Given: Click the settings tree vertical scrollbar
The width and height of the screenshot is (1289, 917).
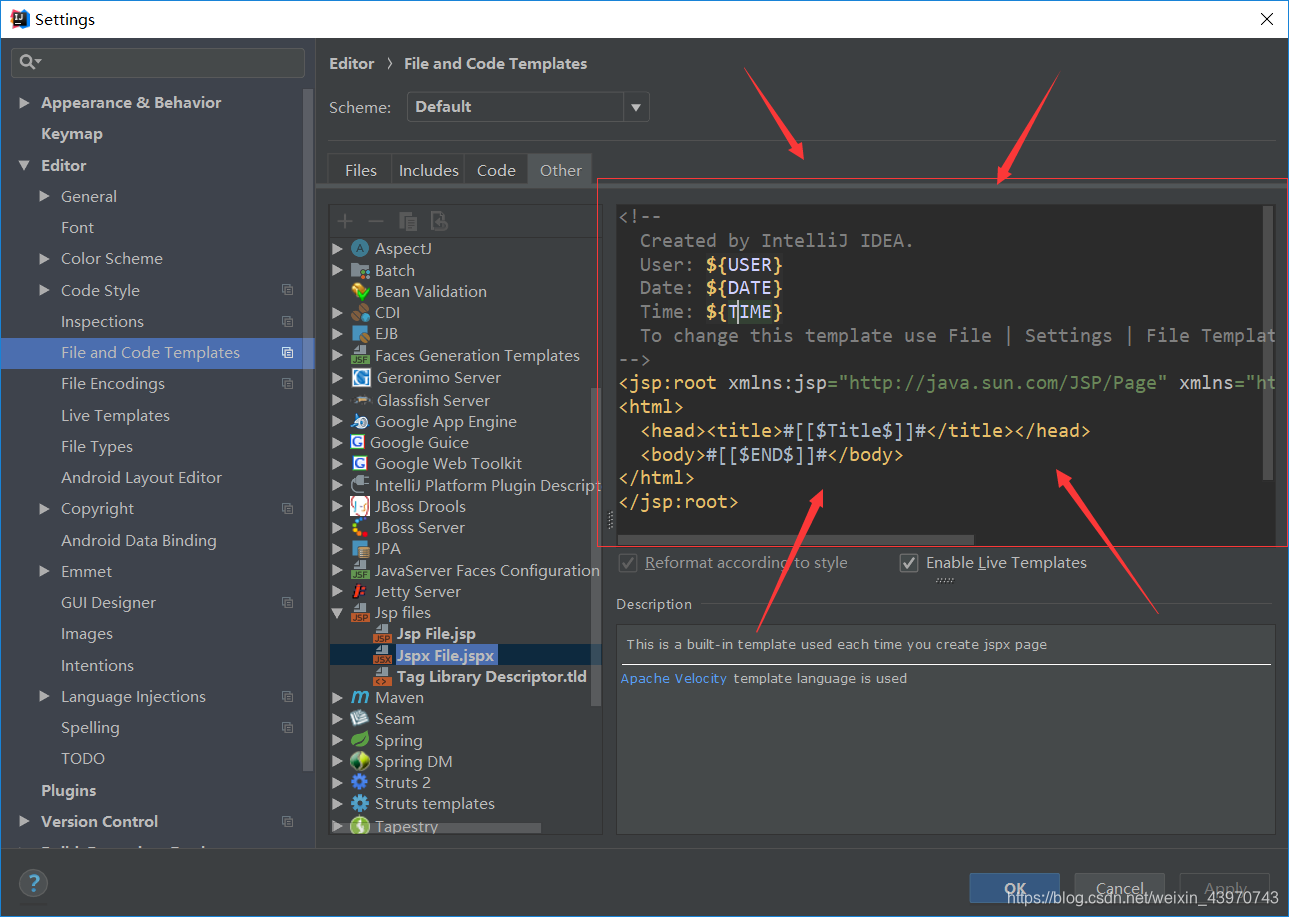Looking at the screenshot, I should 309,430.
